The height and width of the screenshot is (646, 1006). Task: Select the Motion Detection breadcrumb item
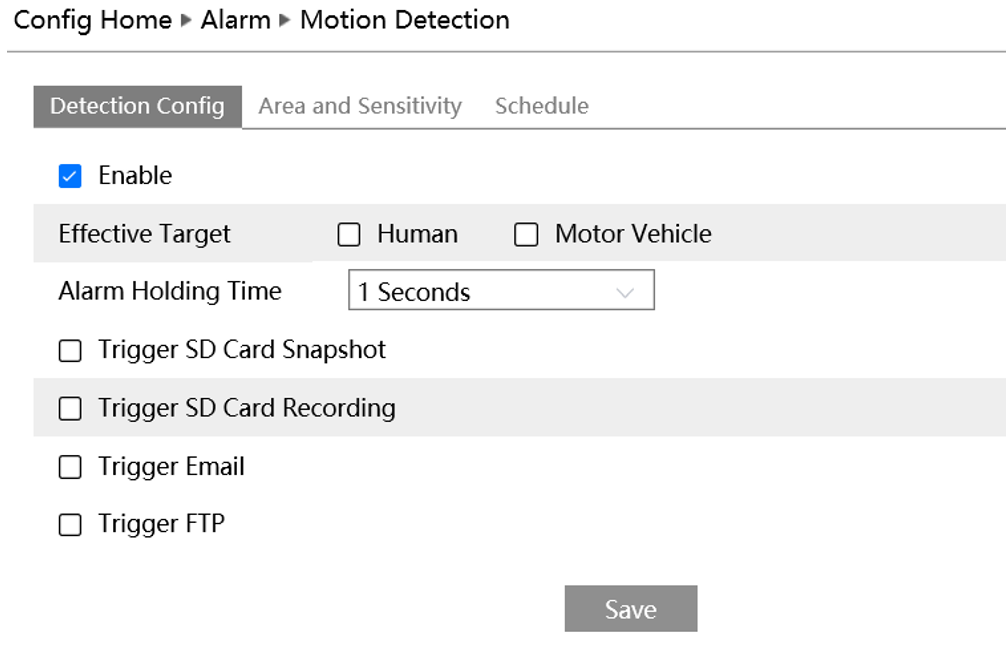click(x=404, y=20)
